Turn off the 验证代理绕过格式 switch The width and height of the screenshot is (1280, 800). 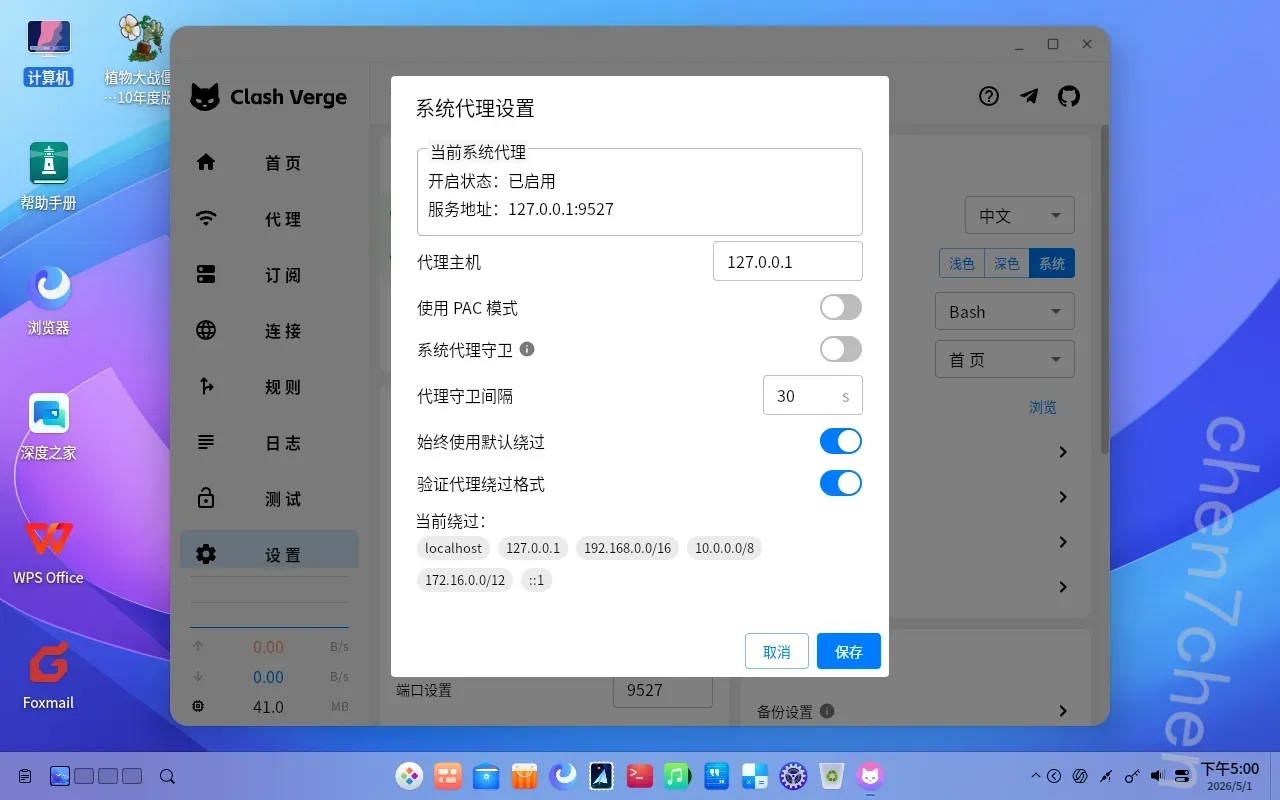point(841,483)
